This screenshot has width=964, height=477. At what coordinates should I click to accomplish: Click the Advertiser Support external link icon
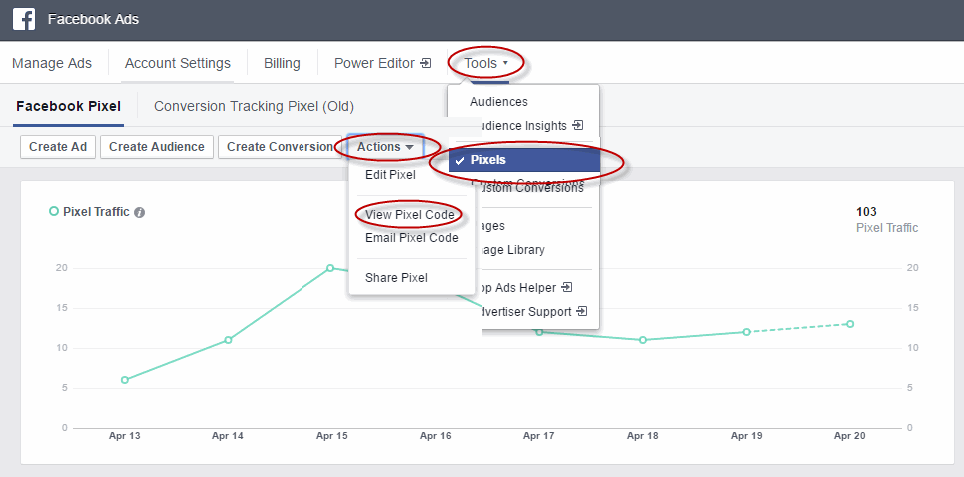[582, 312]
